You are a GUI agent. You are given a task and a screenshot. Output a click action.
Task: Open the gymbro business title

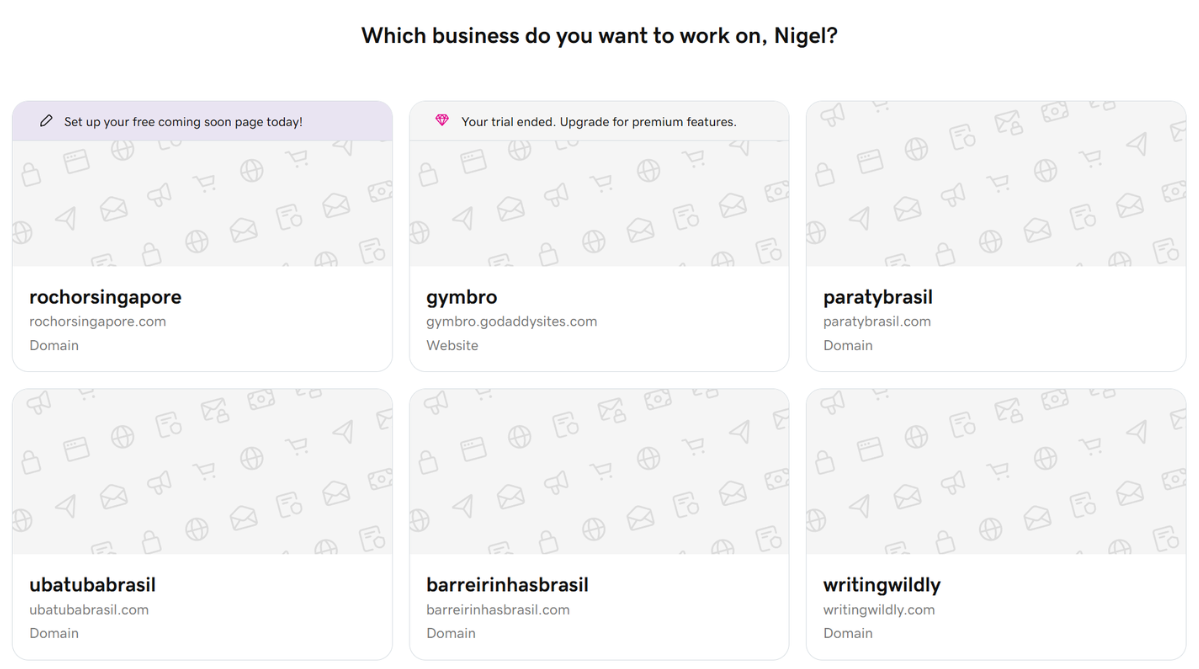coord(461,297)
